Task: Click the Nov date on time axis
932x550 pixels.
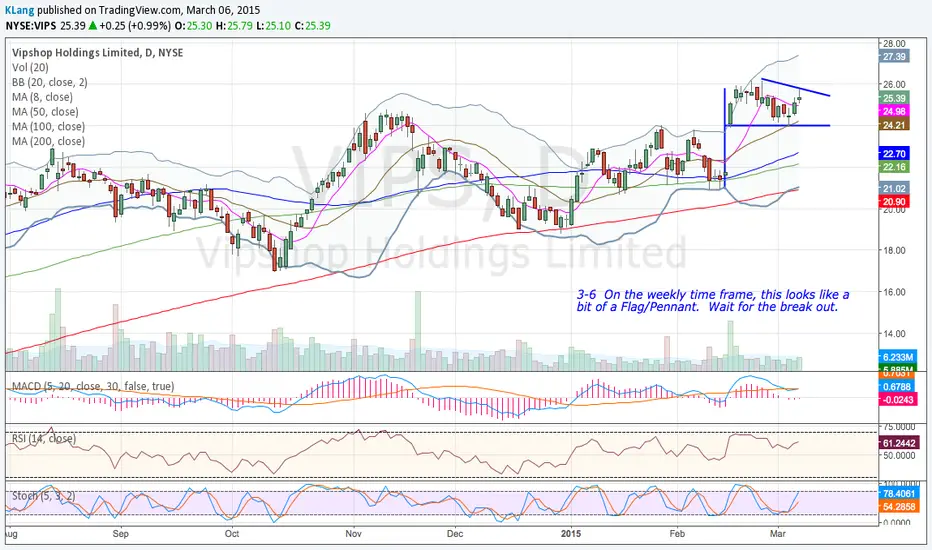Action: coord(354,534)
